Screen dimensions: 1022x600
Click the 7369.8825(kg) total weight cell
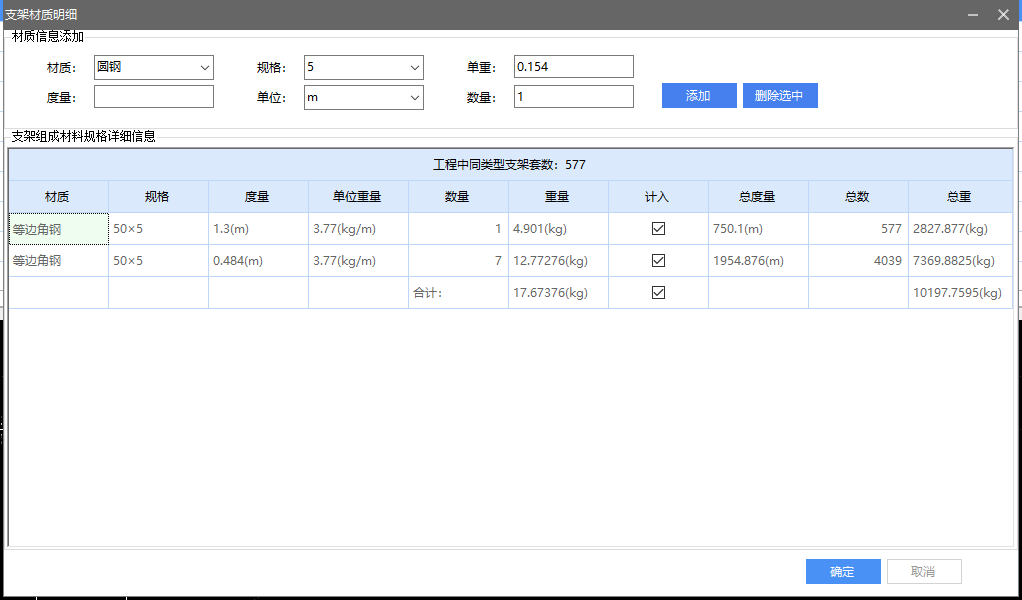[959, 261]
